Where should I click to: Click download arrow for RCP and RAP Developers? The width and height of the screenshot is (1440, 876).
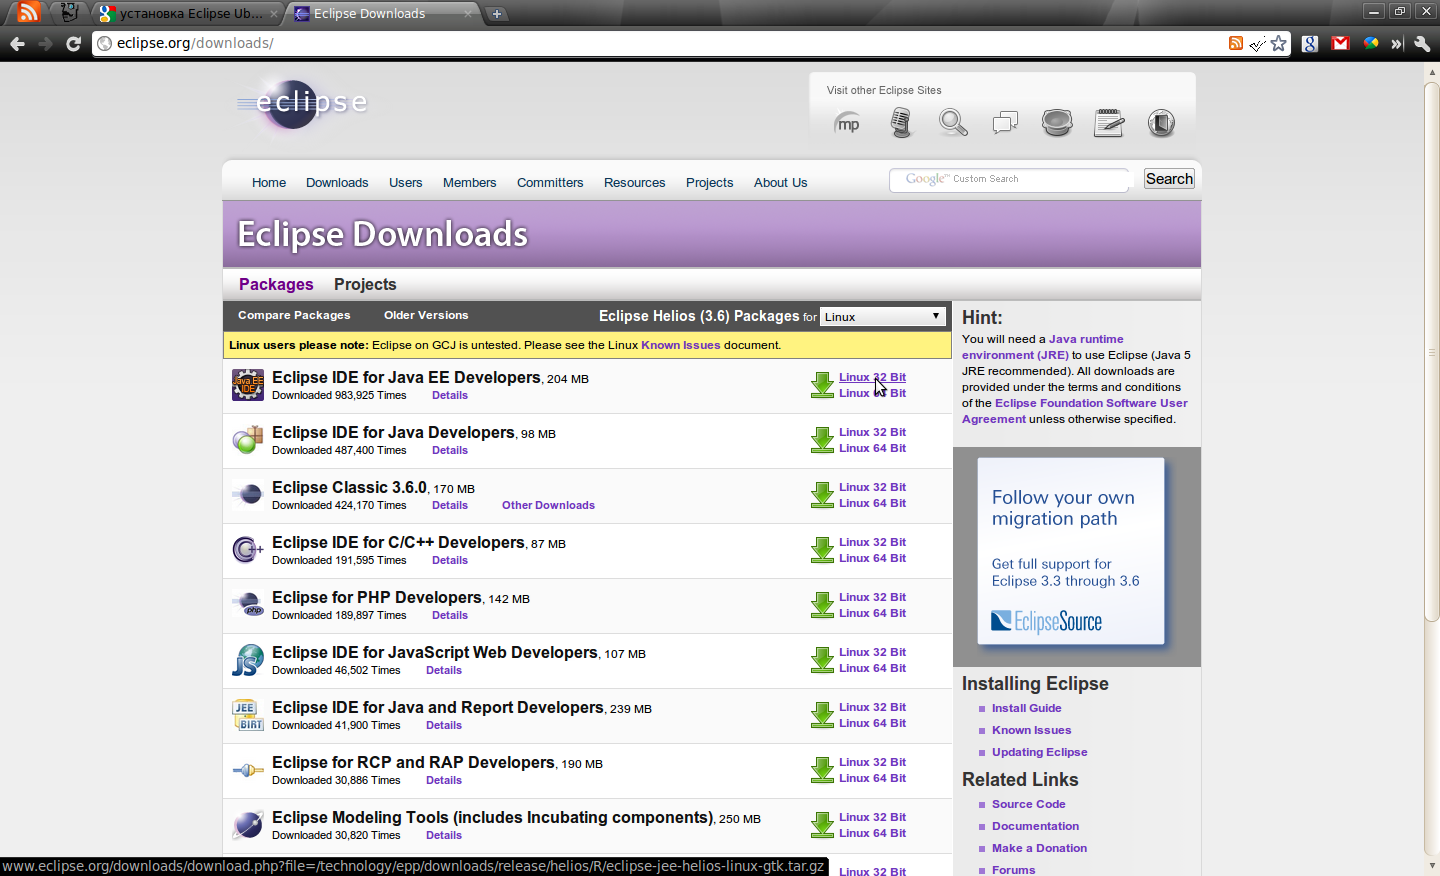822,770
